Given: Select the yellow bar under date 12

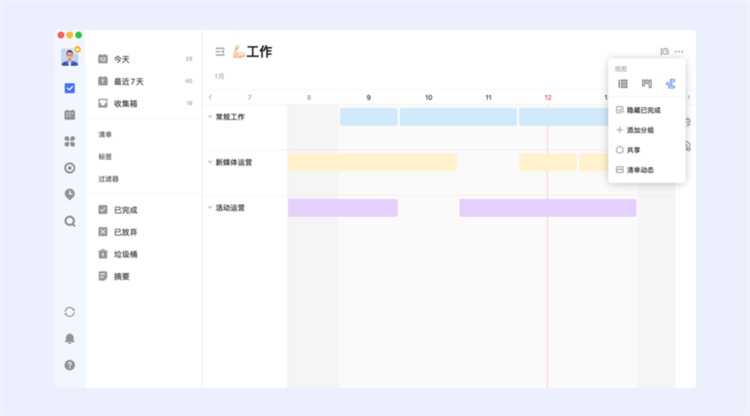Looking at the screenshot, I should pos(548,162).
